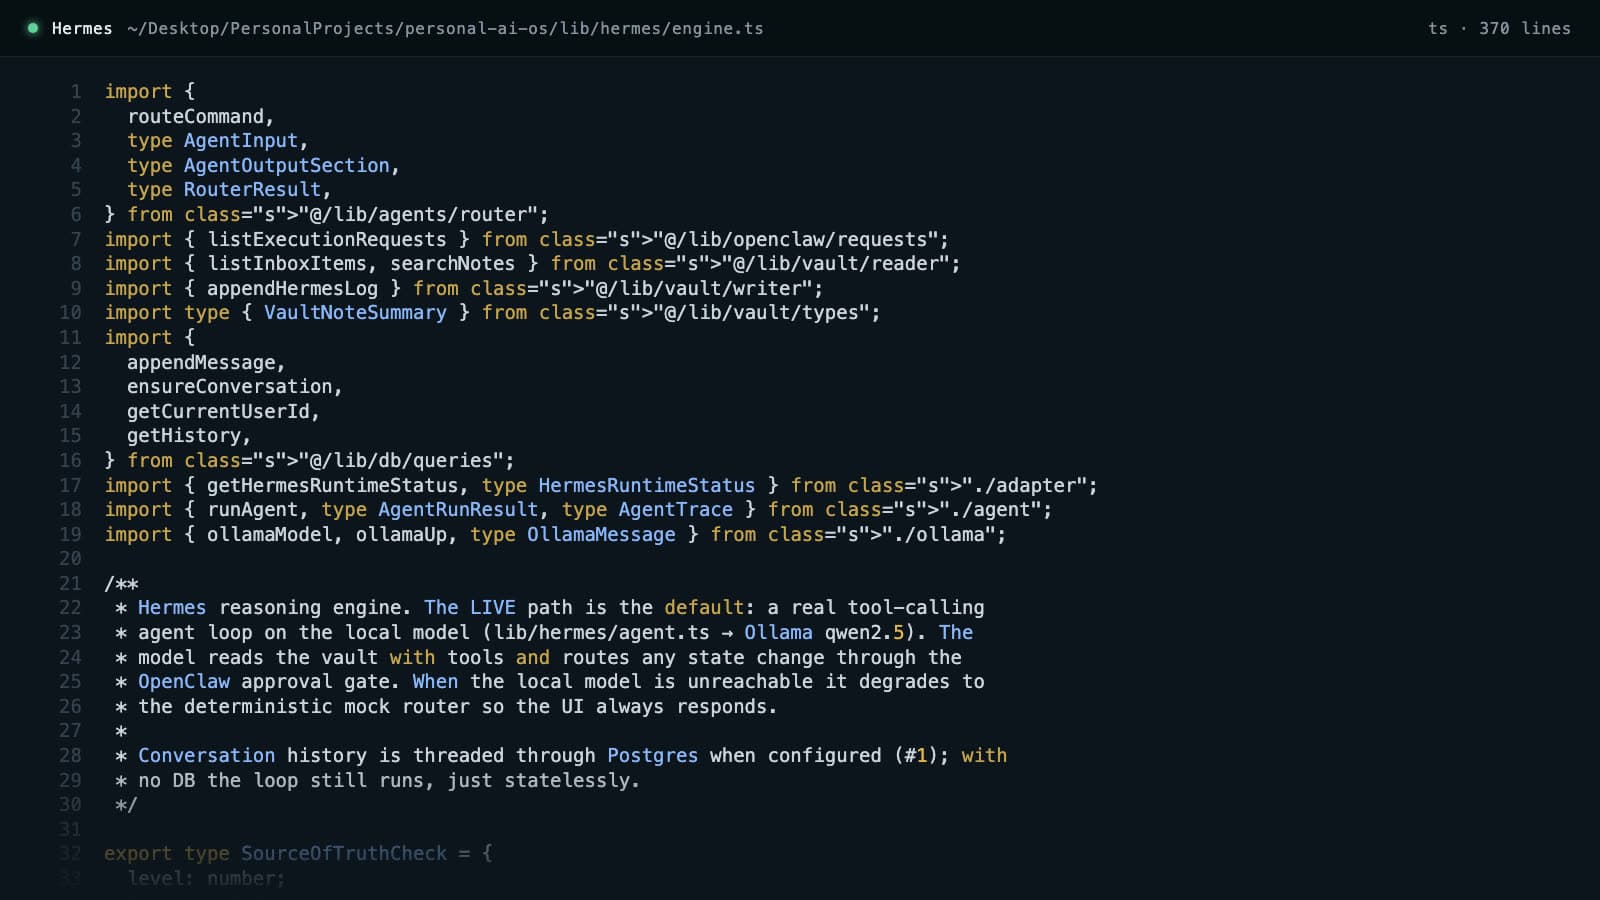Click (#1) reference on line 28
The height and width of the screenshot is (900, 1600).
pos(916,755)
